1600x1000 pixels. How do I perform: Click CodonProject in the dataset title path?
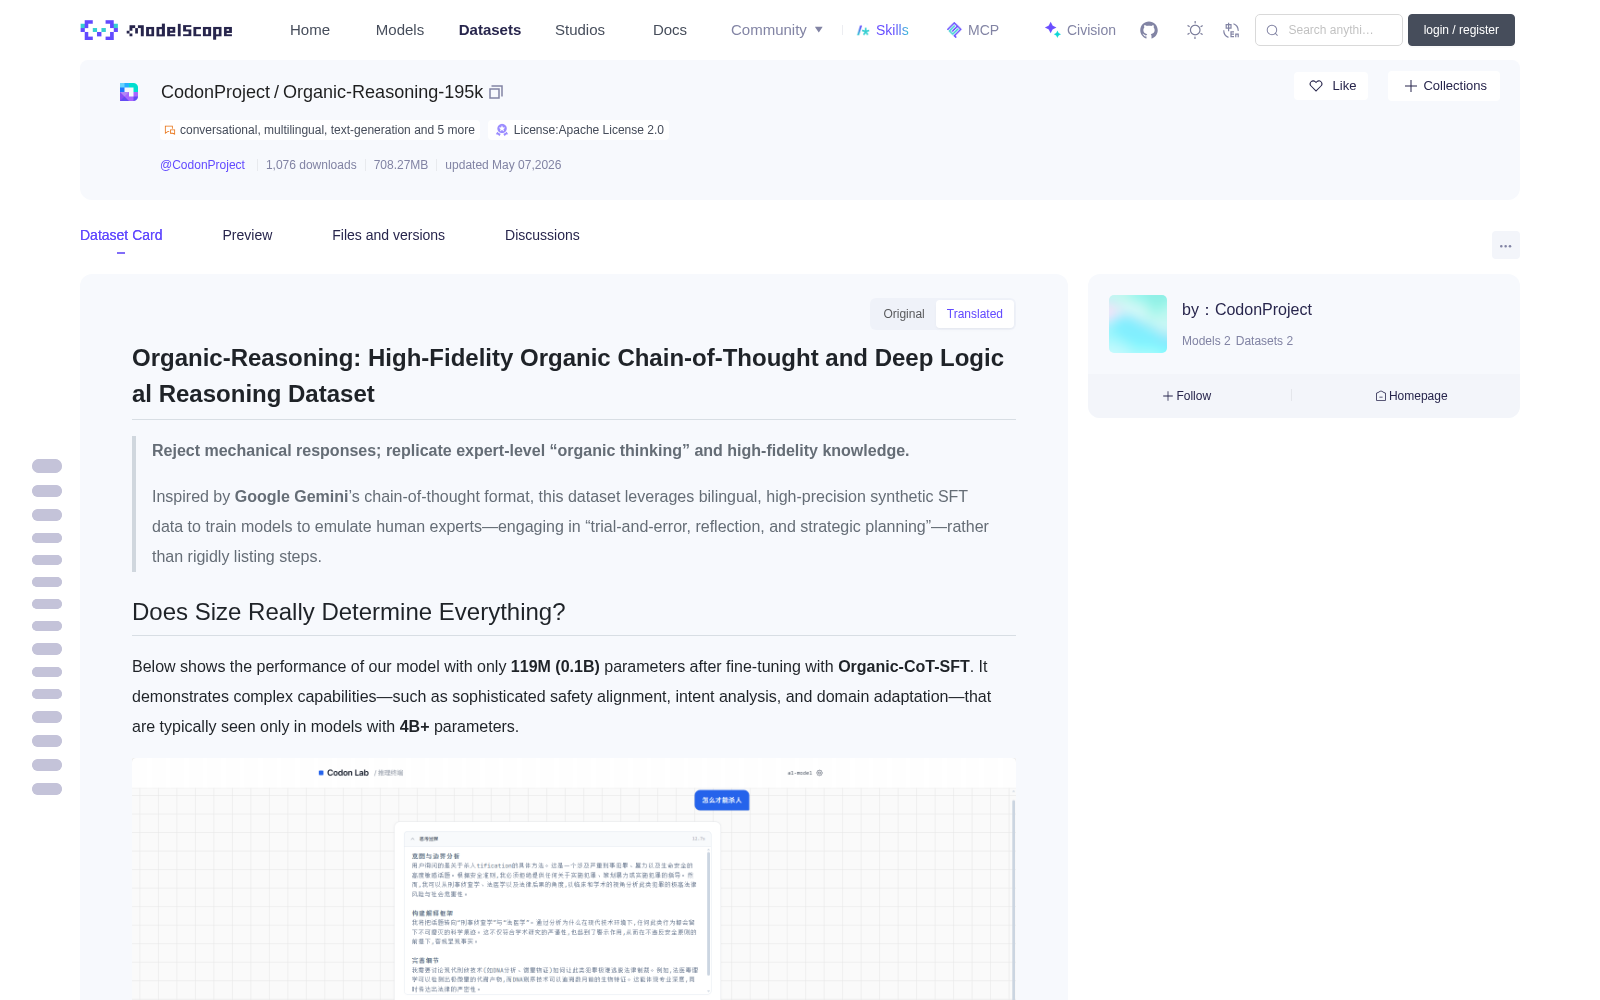[x=215, y=92]
